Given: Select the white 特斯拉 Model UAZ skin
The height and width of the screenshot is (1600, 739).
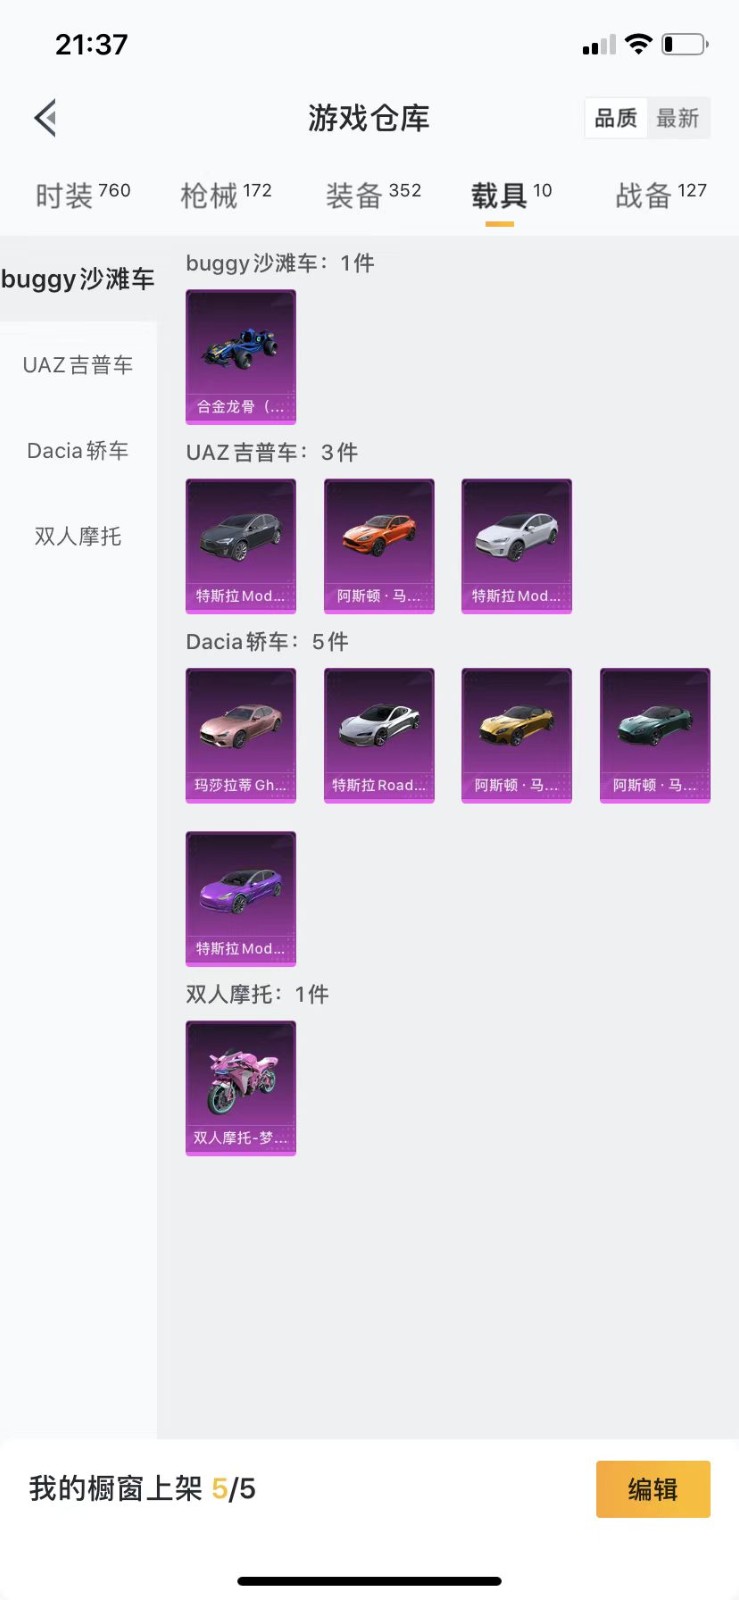Looking at the screenshot, I should pyautogui.click(x=516, y=546).
